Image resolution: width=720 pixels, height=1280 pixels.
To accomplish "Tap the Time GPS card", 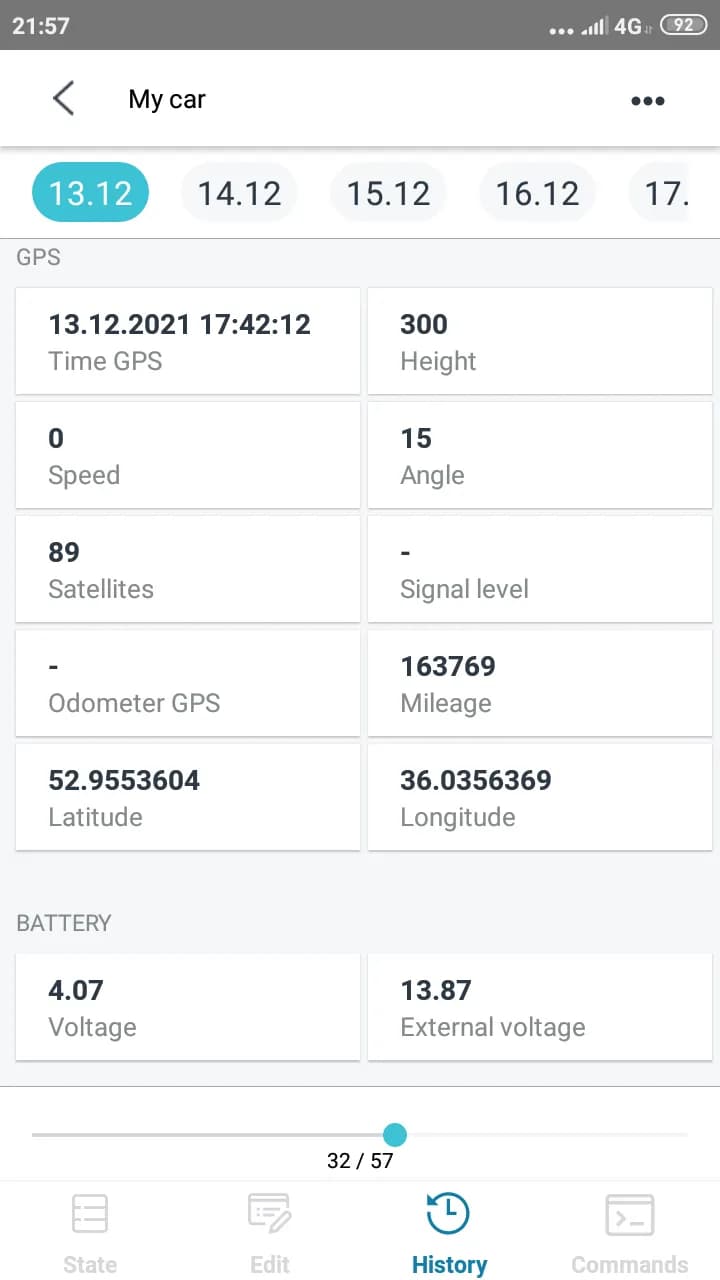I will coord(188,341).
